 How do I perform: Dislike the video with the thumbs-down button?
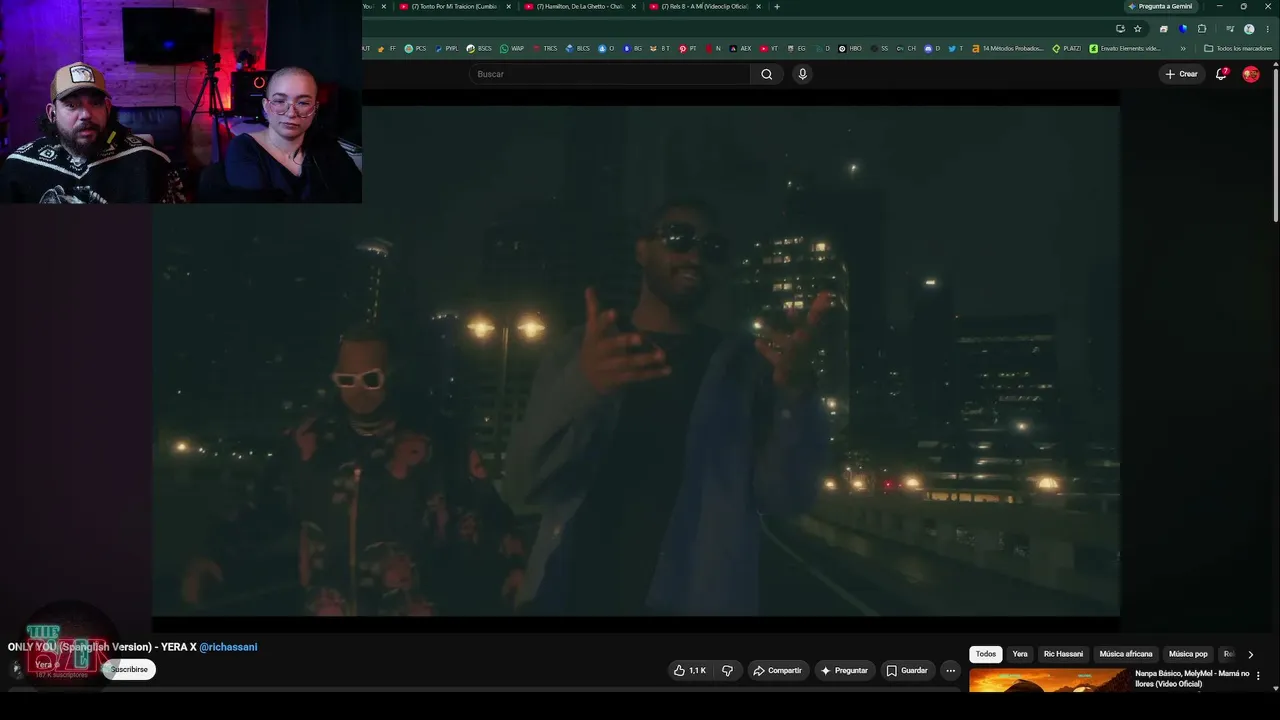coord(727,671)
